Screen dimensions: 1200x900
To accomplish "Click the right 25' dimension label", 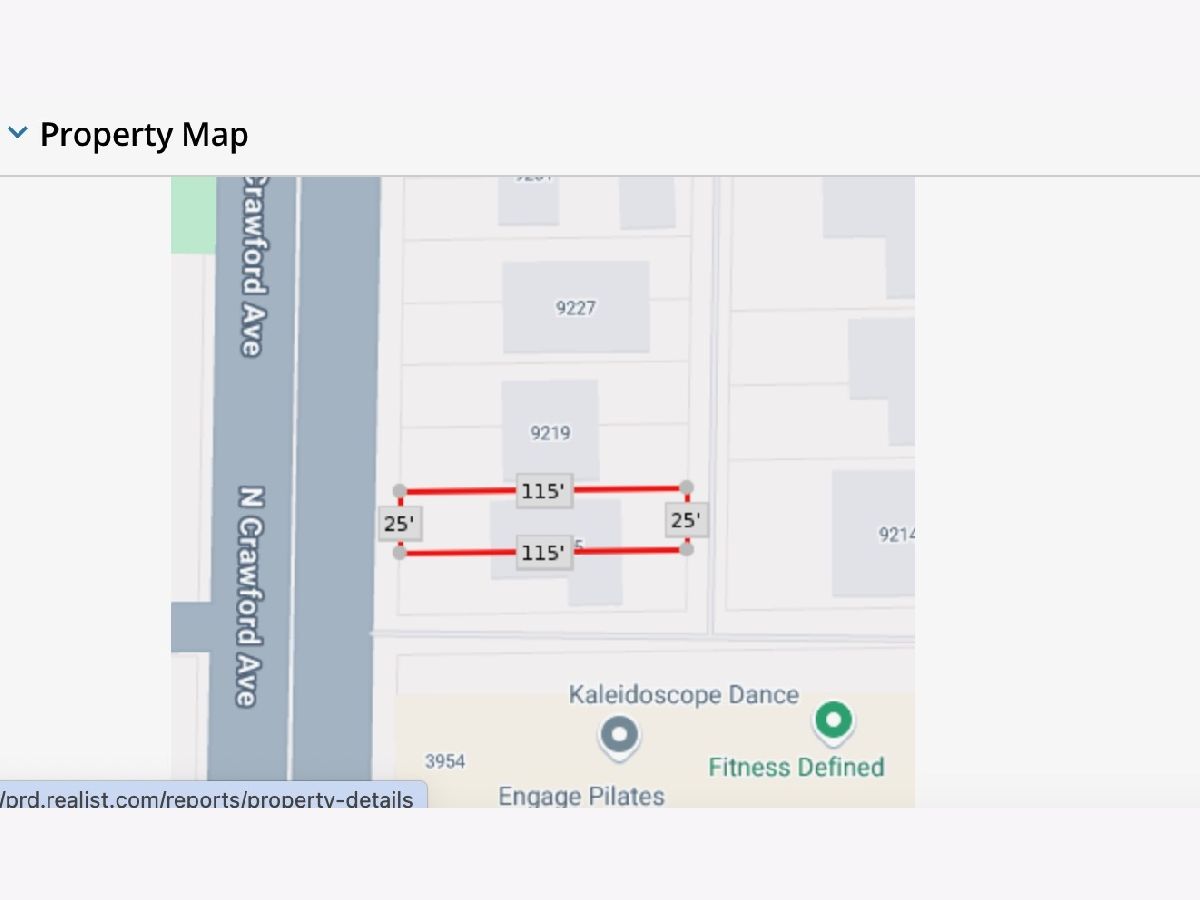I will tap(686, 520).
